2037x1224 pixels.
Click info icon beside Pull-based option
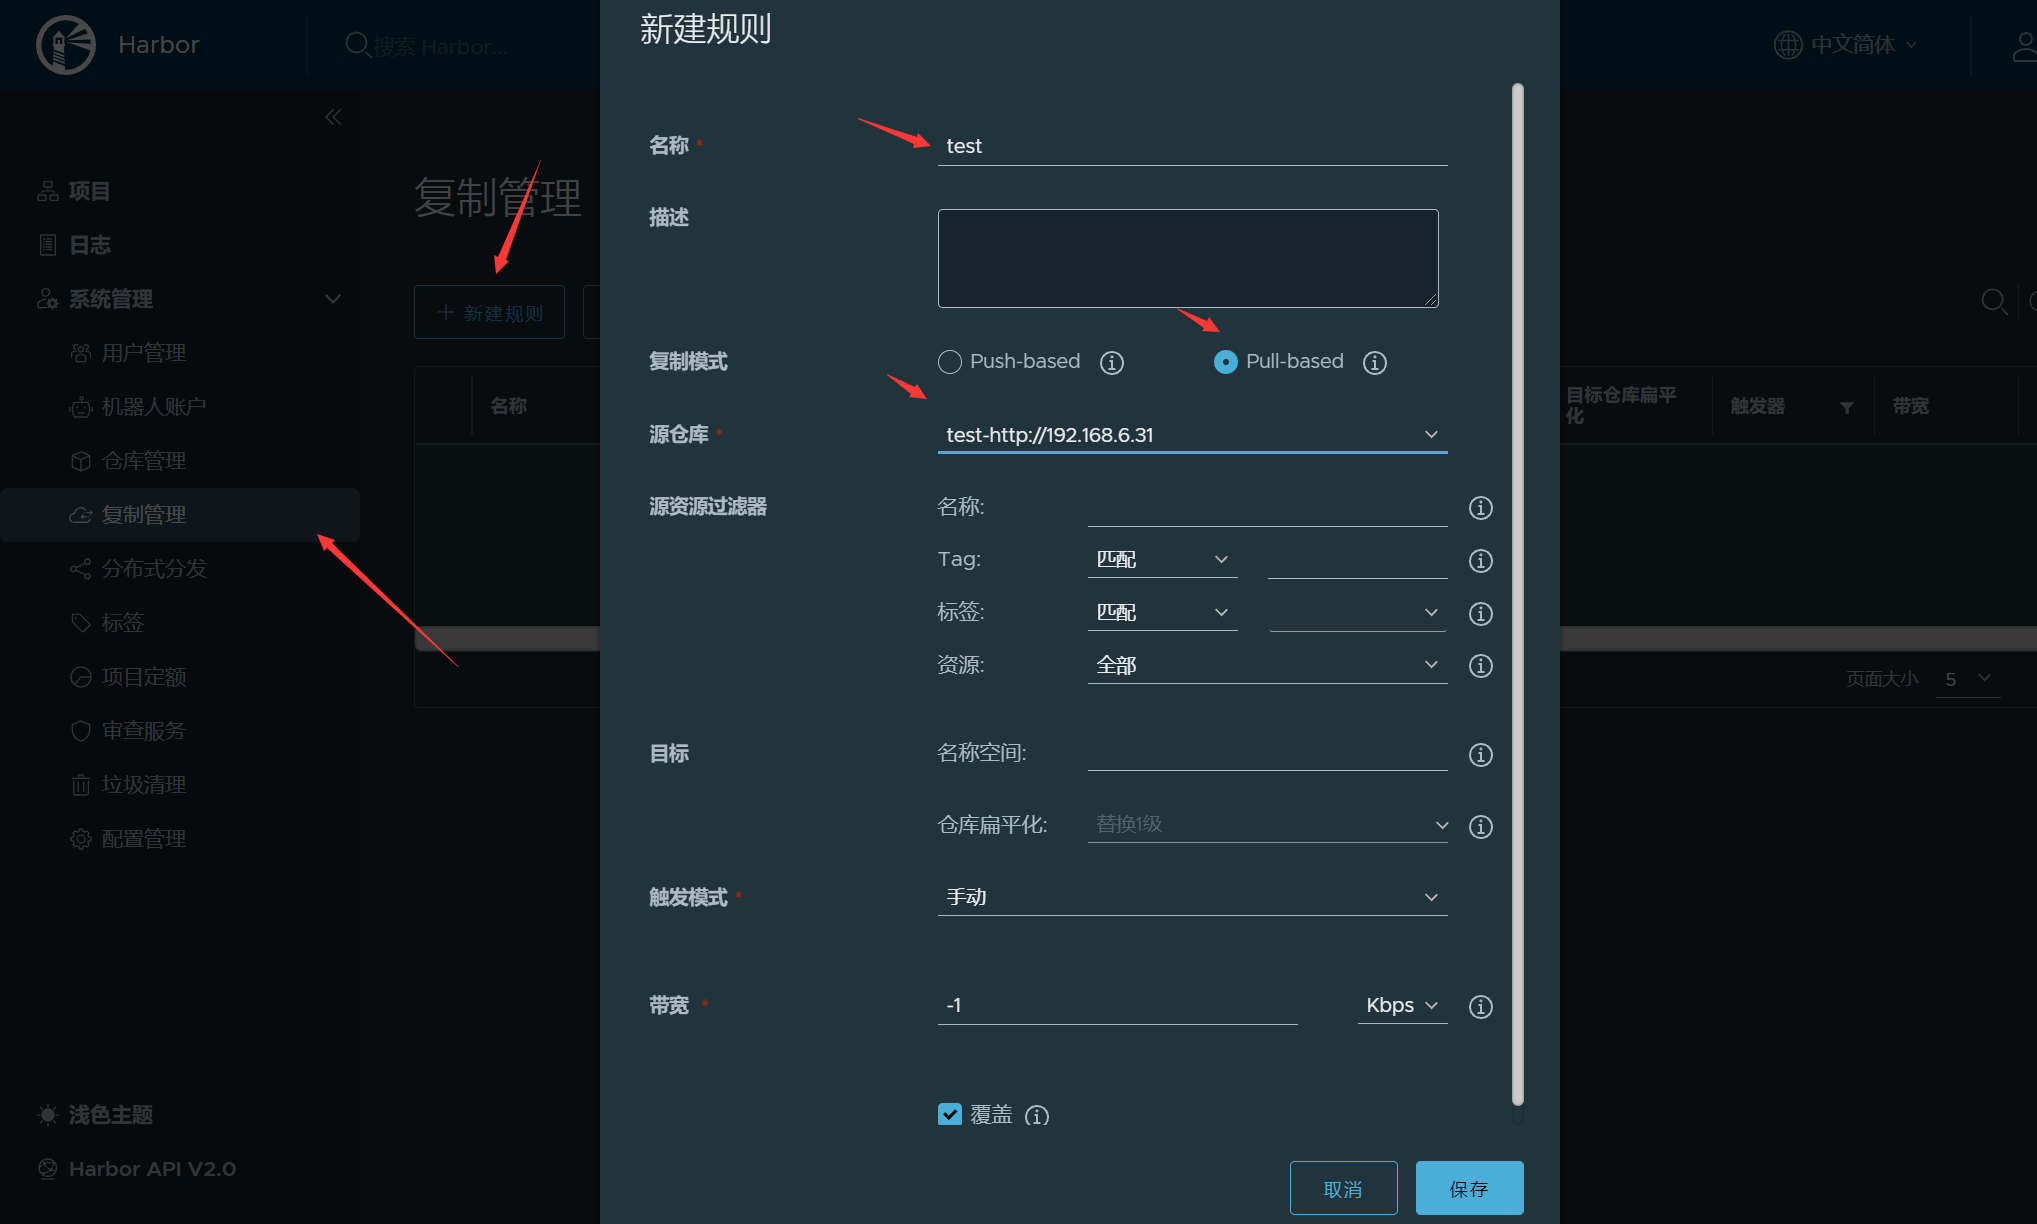(x=1374, y=363)
